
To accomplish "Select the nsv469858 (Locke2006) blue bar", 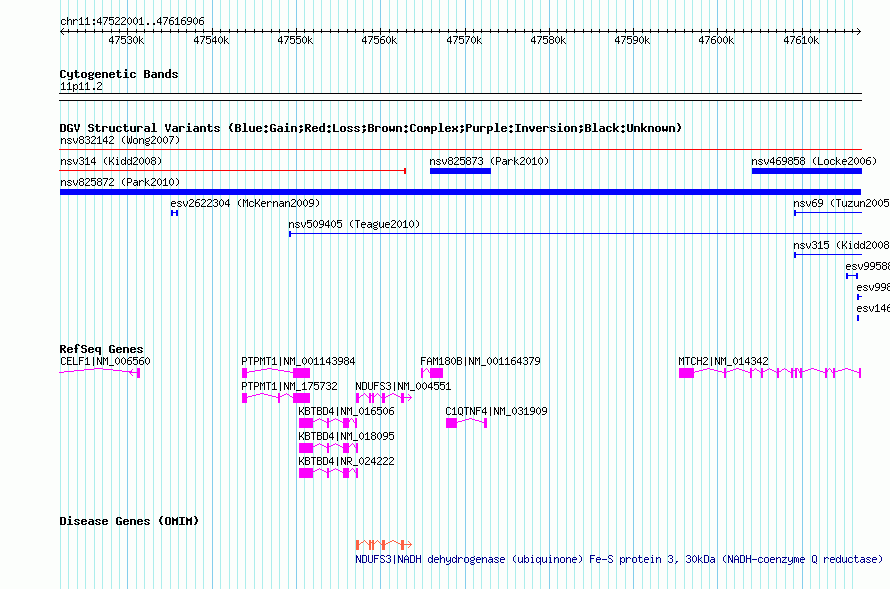I will [807, 171].
